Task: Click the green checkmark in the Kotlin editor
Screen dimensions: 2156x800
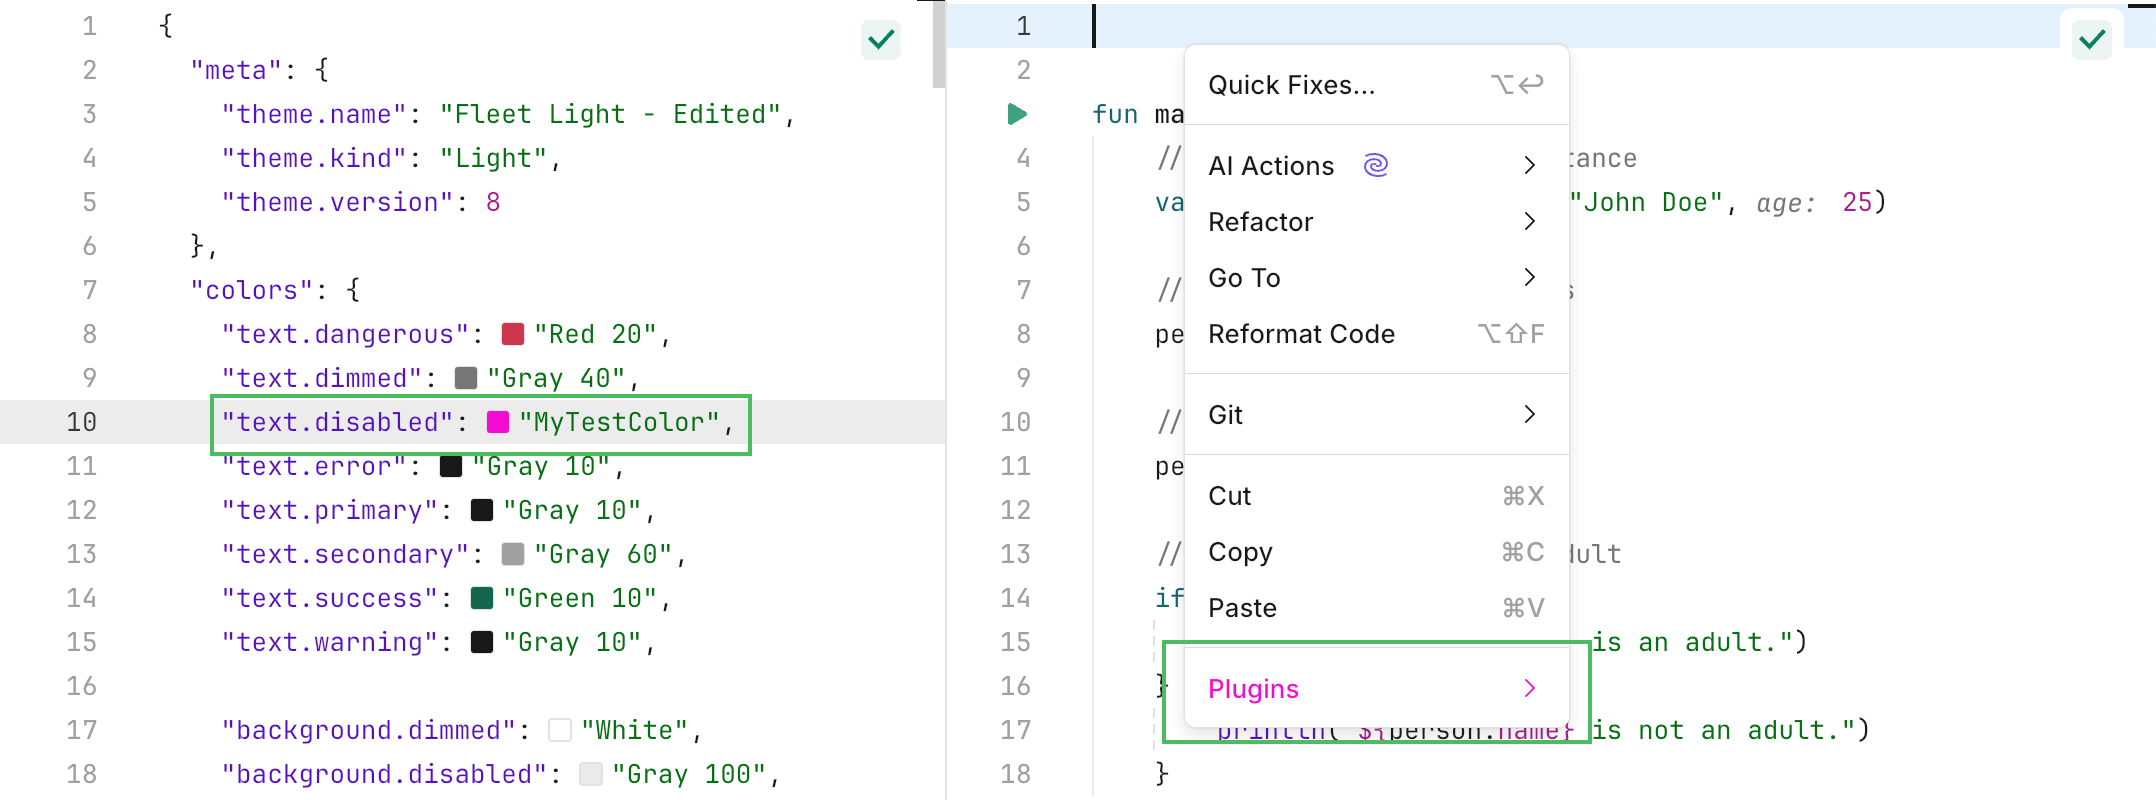Action: pyautogui.click(x=2092, y=40)
